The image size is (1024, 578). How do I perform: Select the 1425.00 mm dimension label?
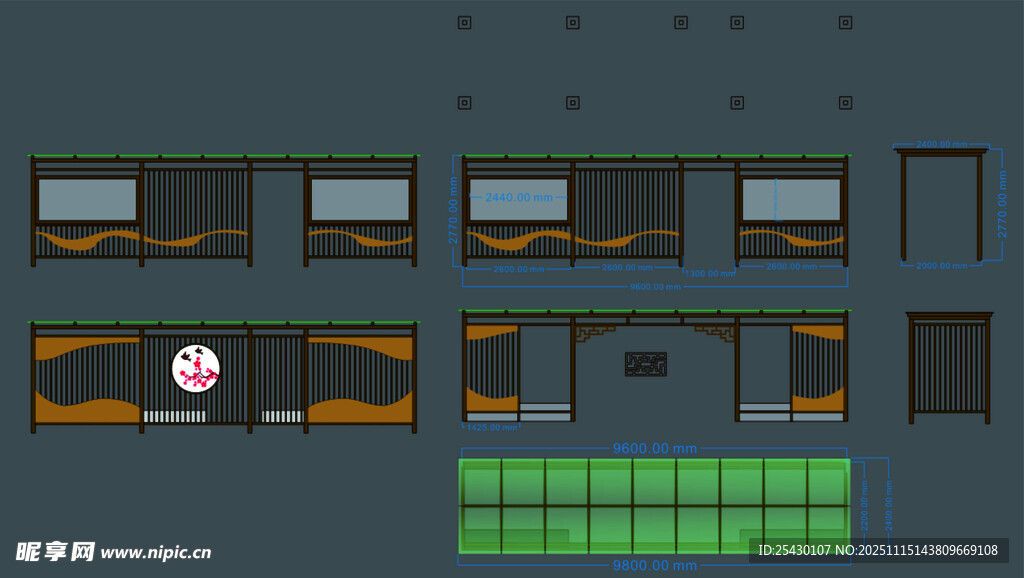click(490, 428)
